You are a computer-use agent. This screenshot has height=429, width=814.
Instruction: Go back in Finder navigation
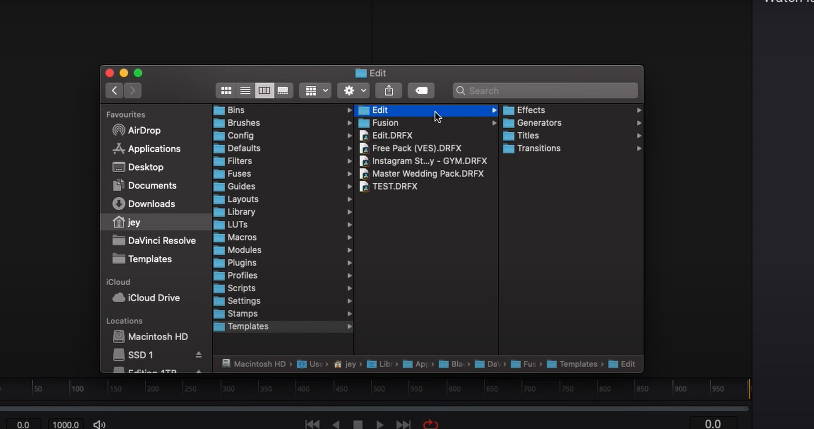click(114, 90)
